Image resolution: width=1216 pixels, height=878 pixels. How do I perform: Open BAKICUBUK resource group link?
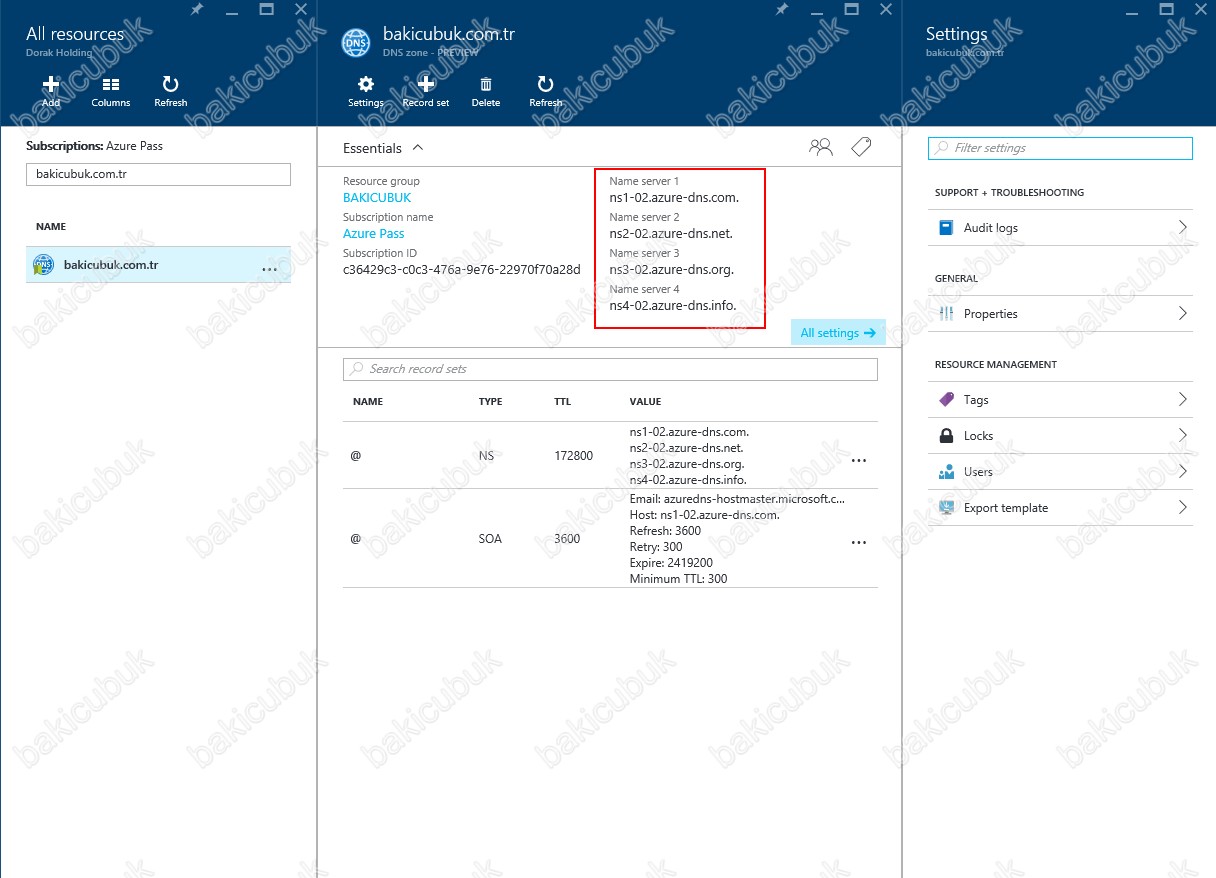point(377,198)
